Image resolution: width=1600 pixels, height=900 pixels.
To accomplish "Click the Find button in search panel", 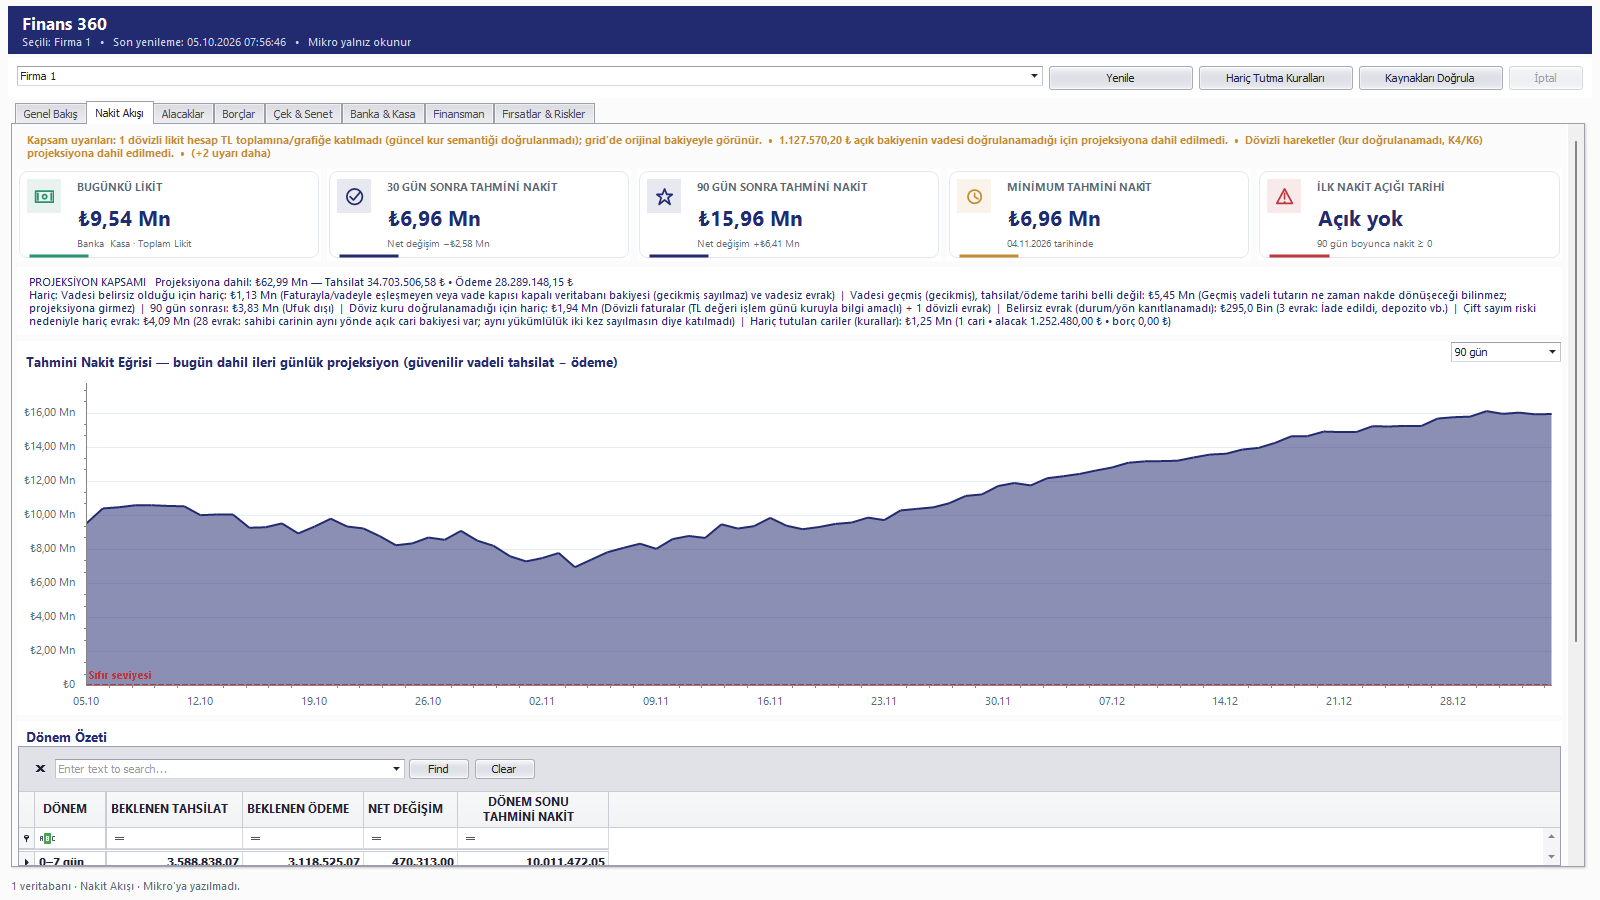I will tap(438, 769).
